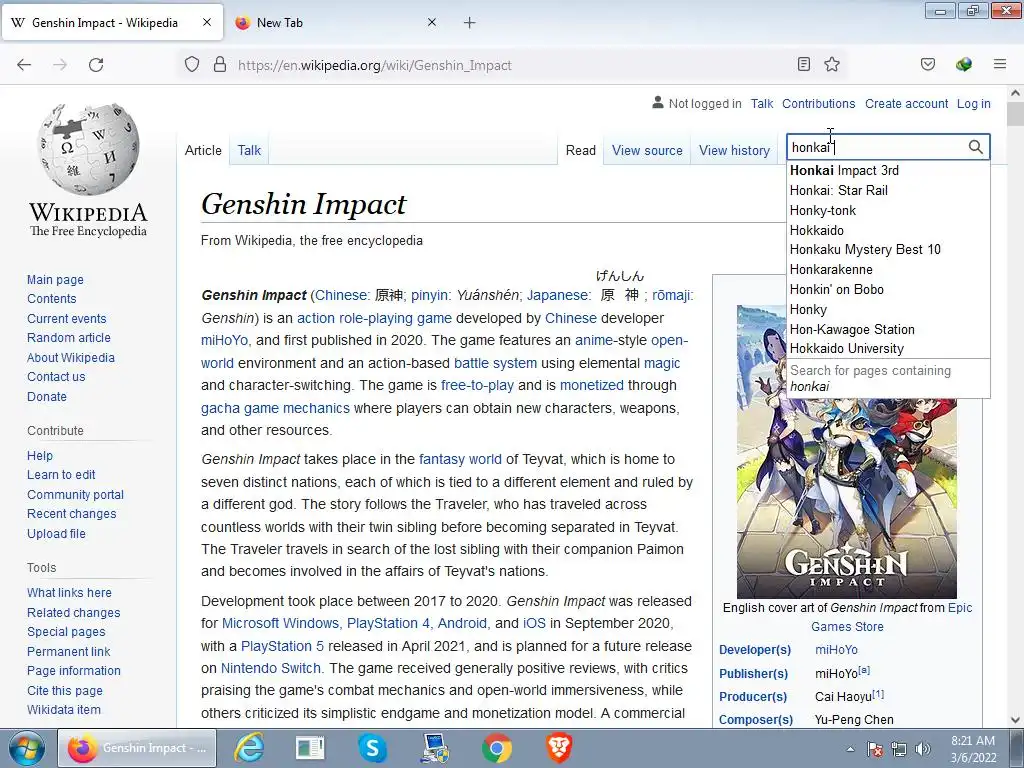Switch to the Genshin Impact browser tab
The image size is (1024, 768).
pyautogui.click(x=112, y=23)
